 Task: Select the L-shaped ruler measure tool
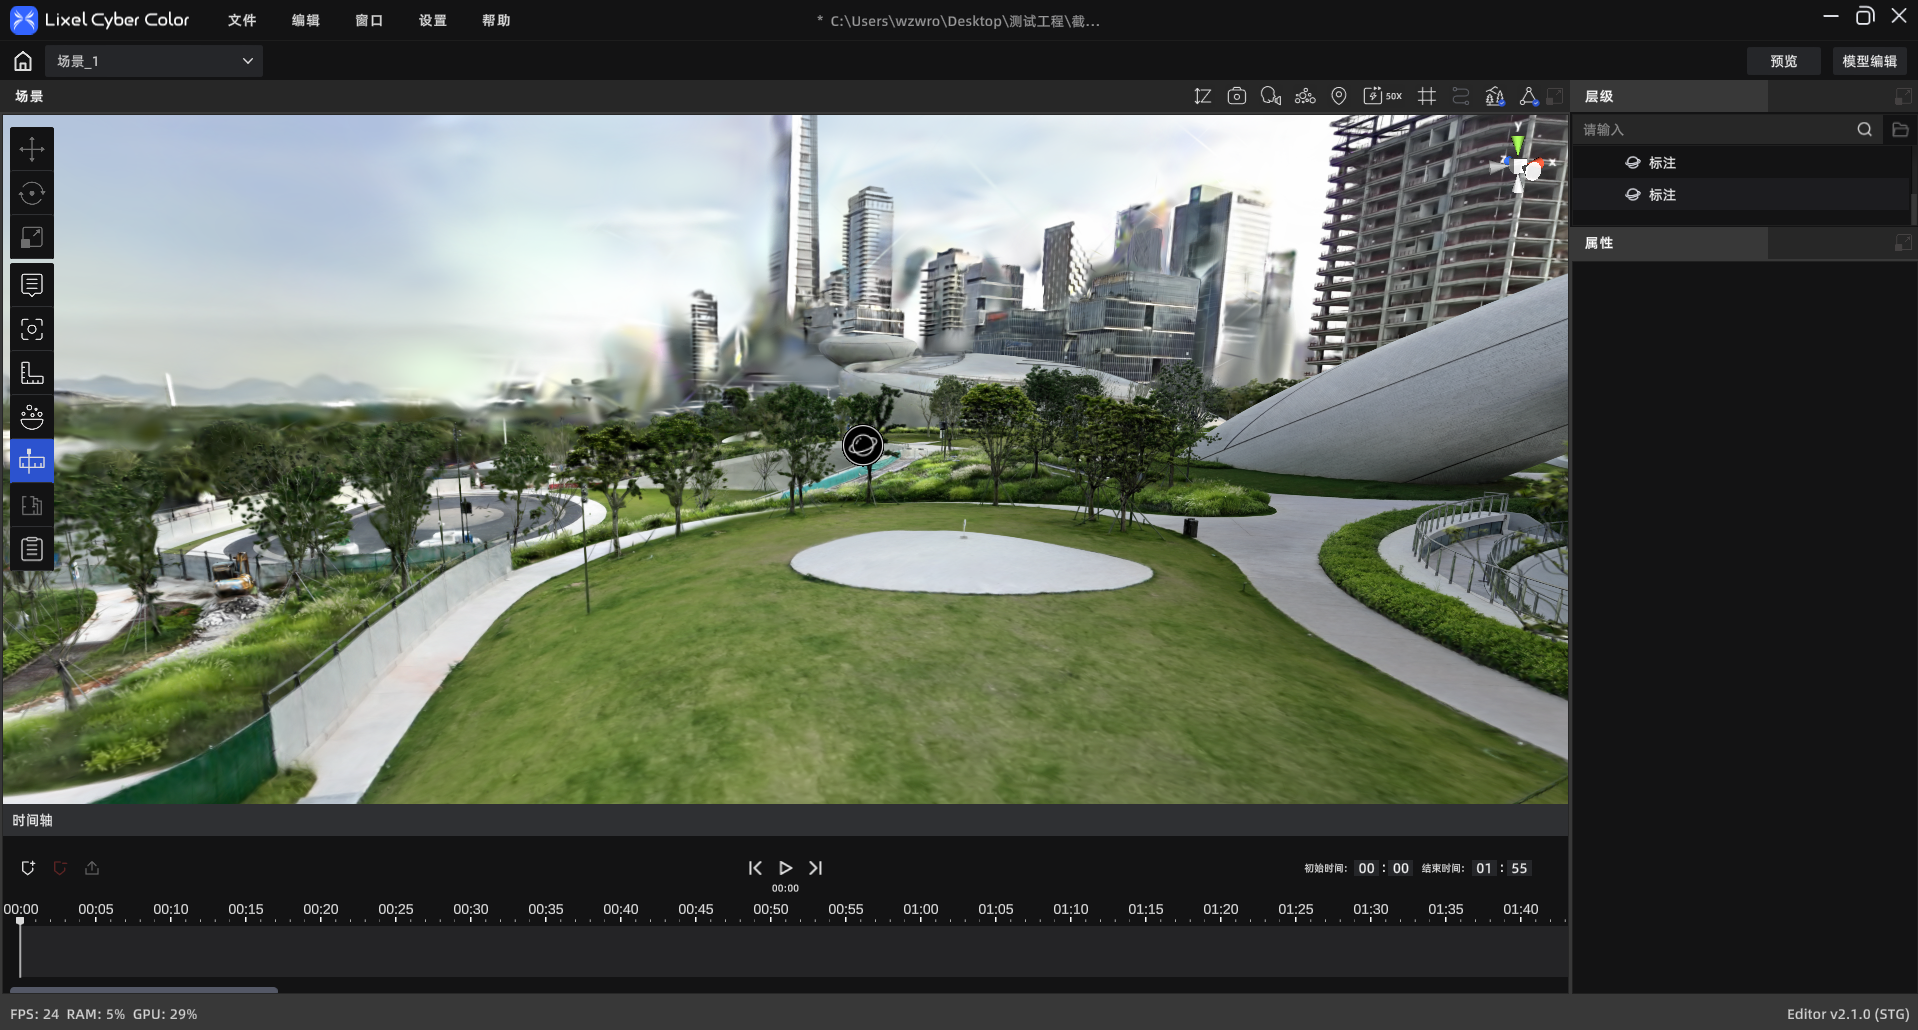(x=32, y=373)
